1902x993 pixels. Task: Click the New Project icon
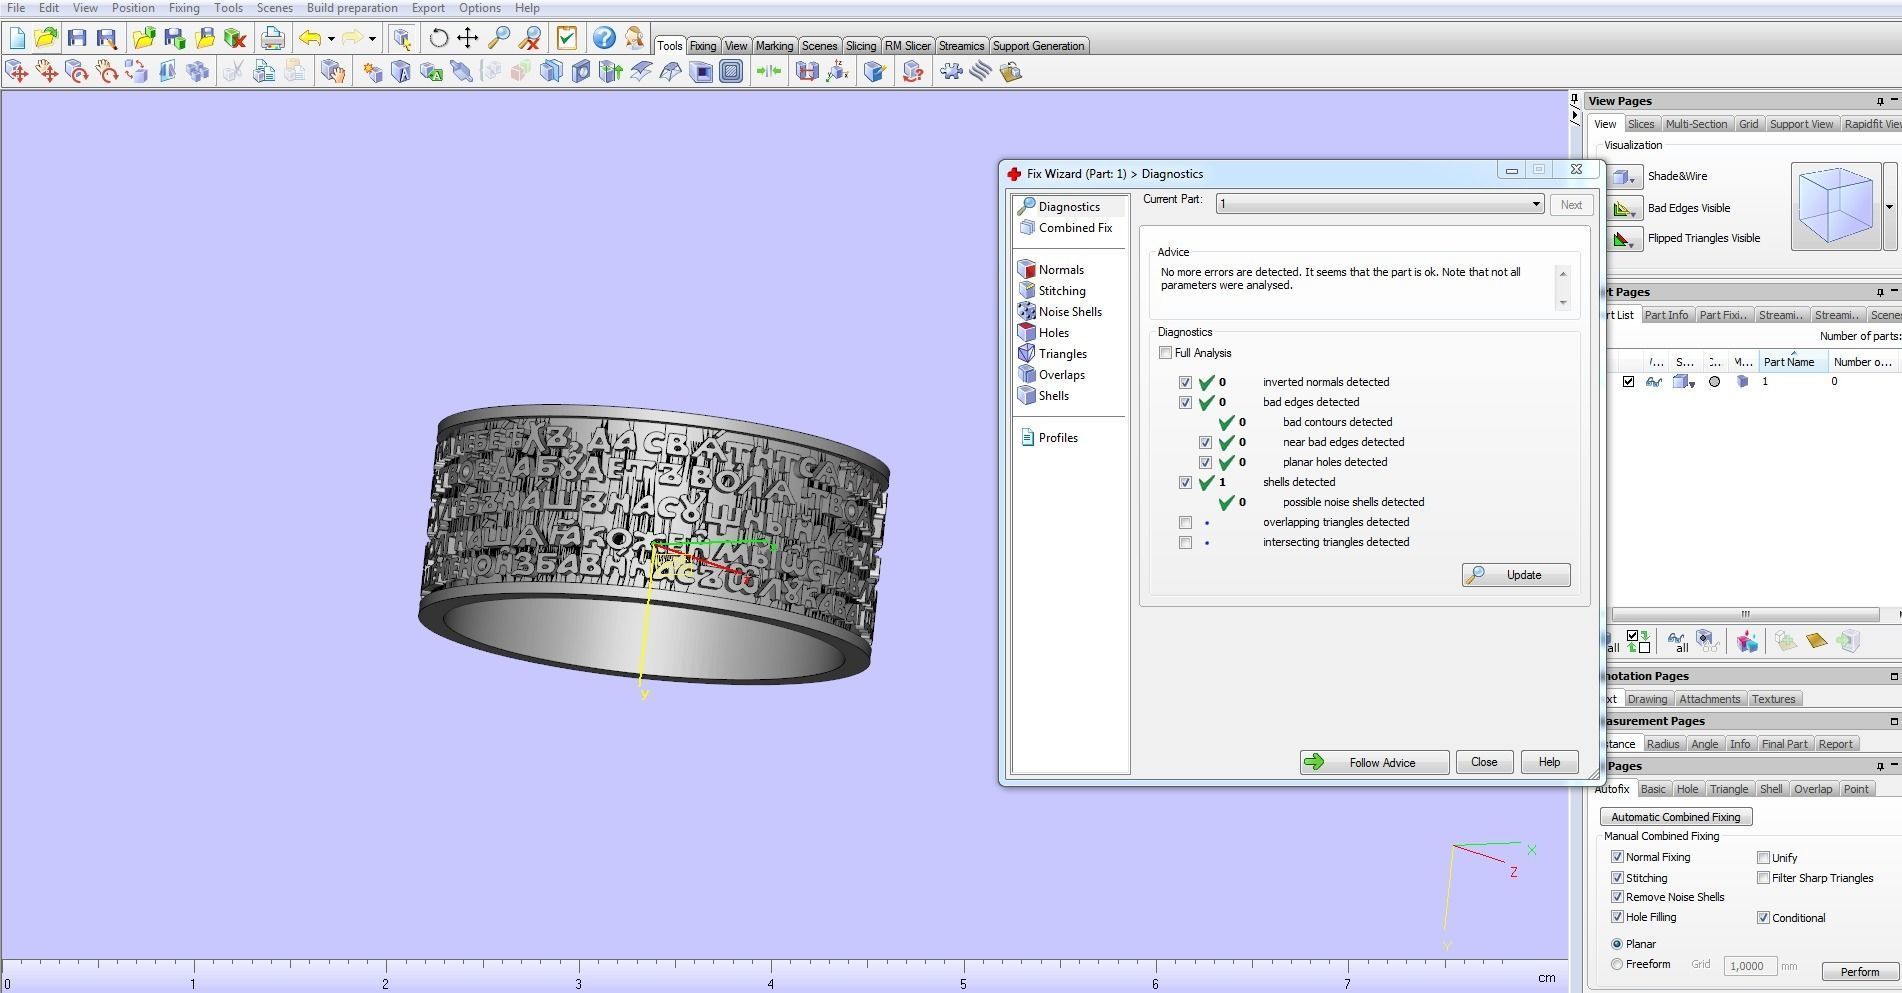17,39
